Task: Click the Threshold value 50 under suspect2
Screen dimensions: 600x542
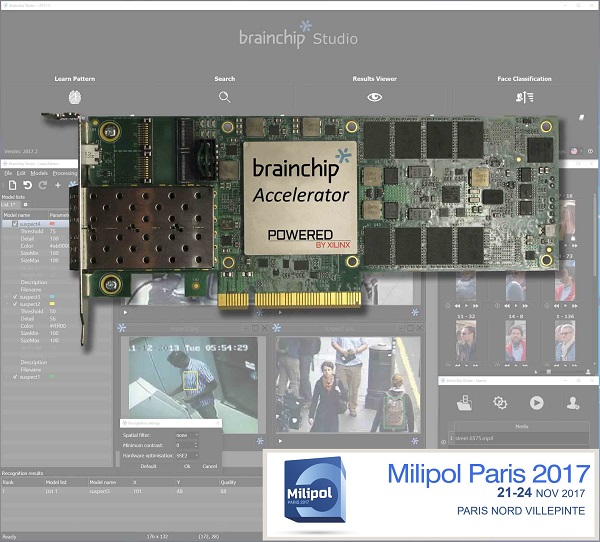Action: coord(52,311)
